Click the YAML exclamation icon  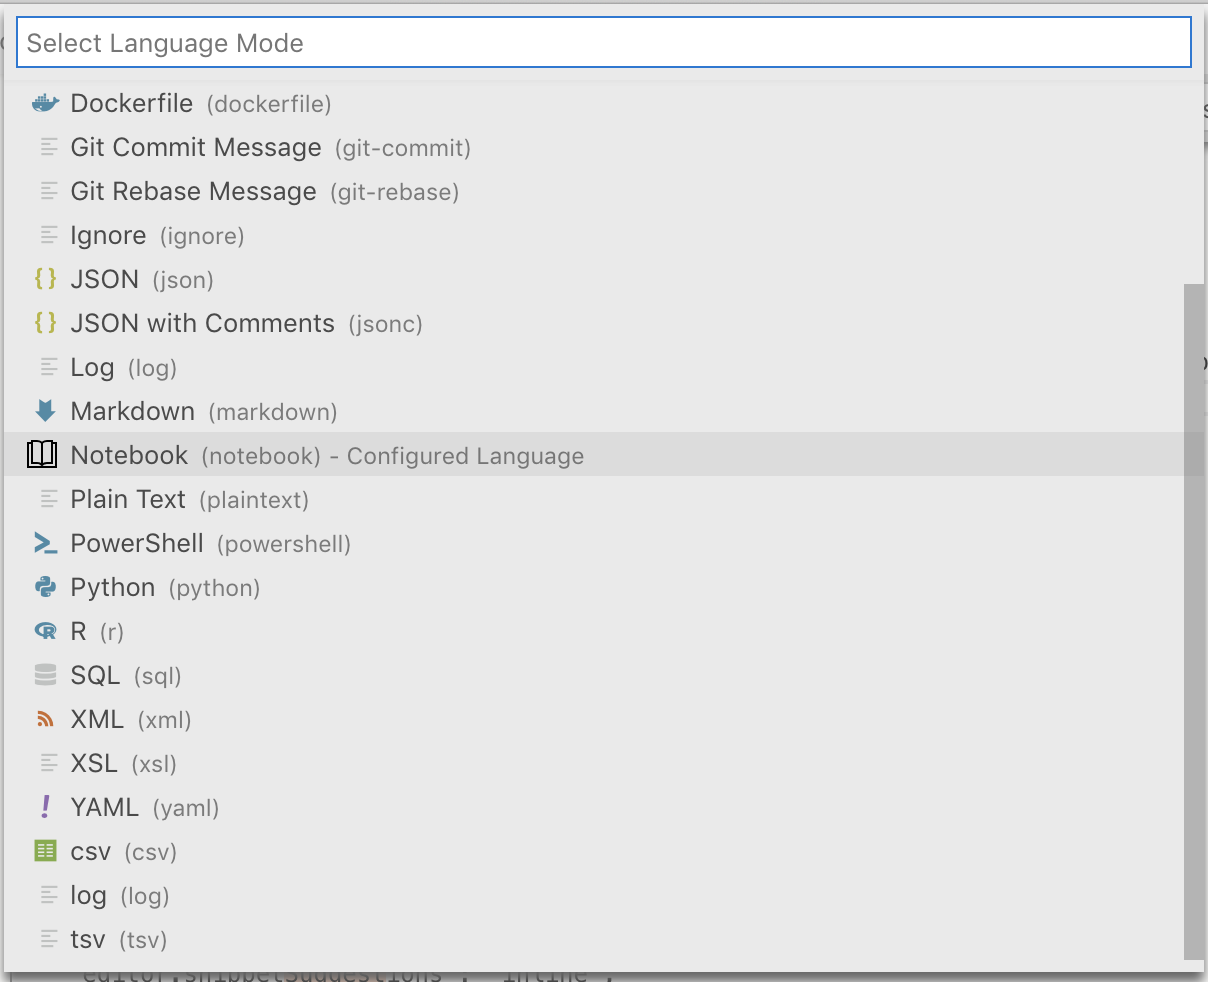click(45, 806)
